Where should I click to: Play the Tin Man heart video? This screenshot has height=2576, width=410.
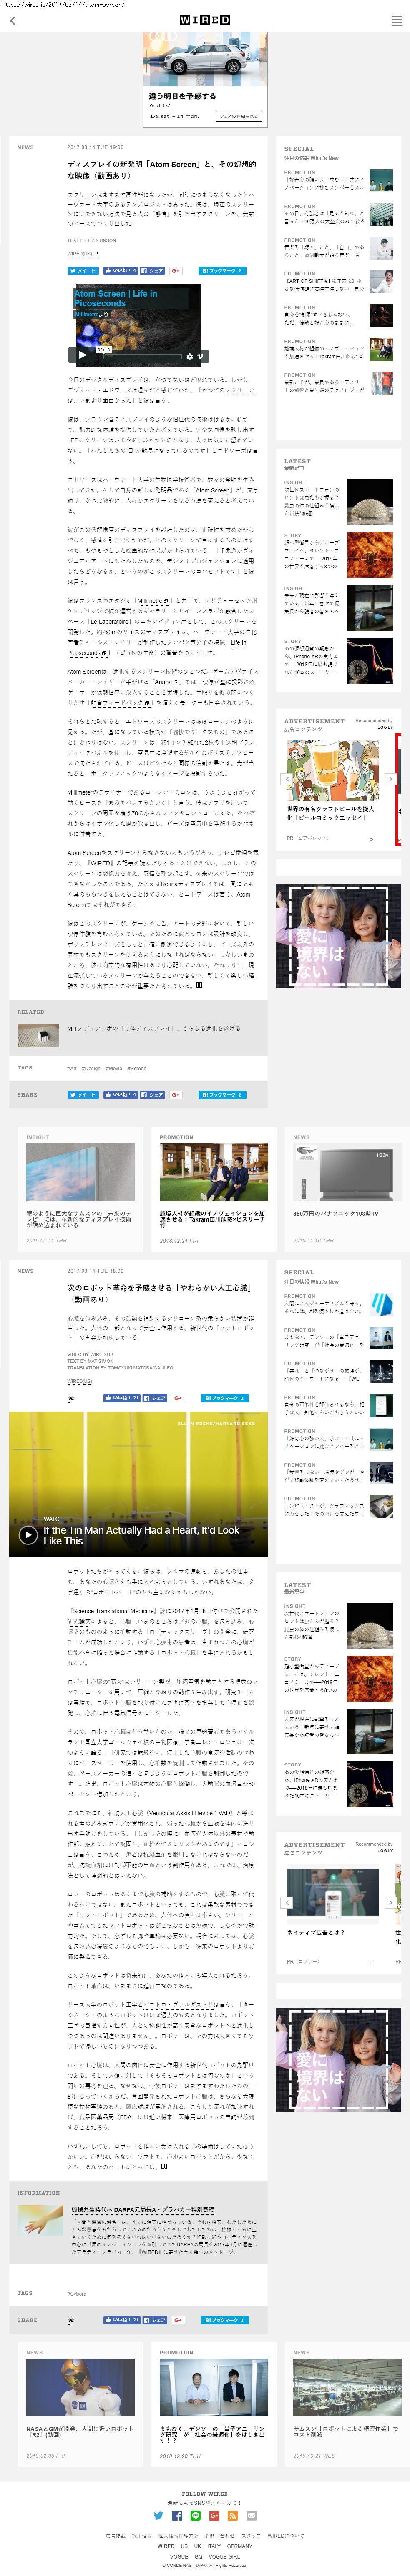(x=28, y=1535)
